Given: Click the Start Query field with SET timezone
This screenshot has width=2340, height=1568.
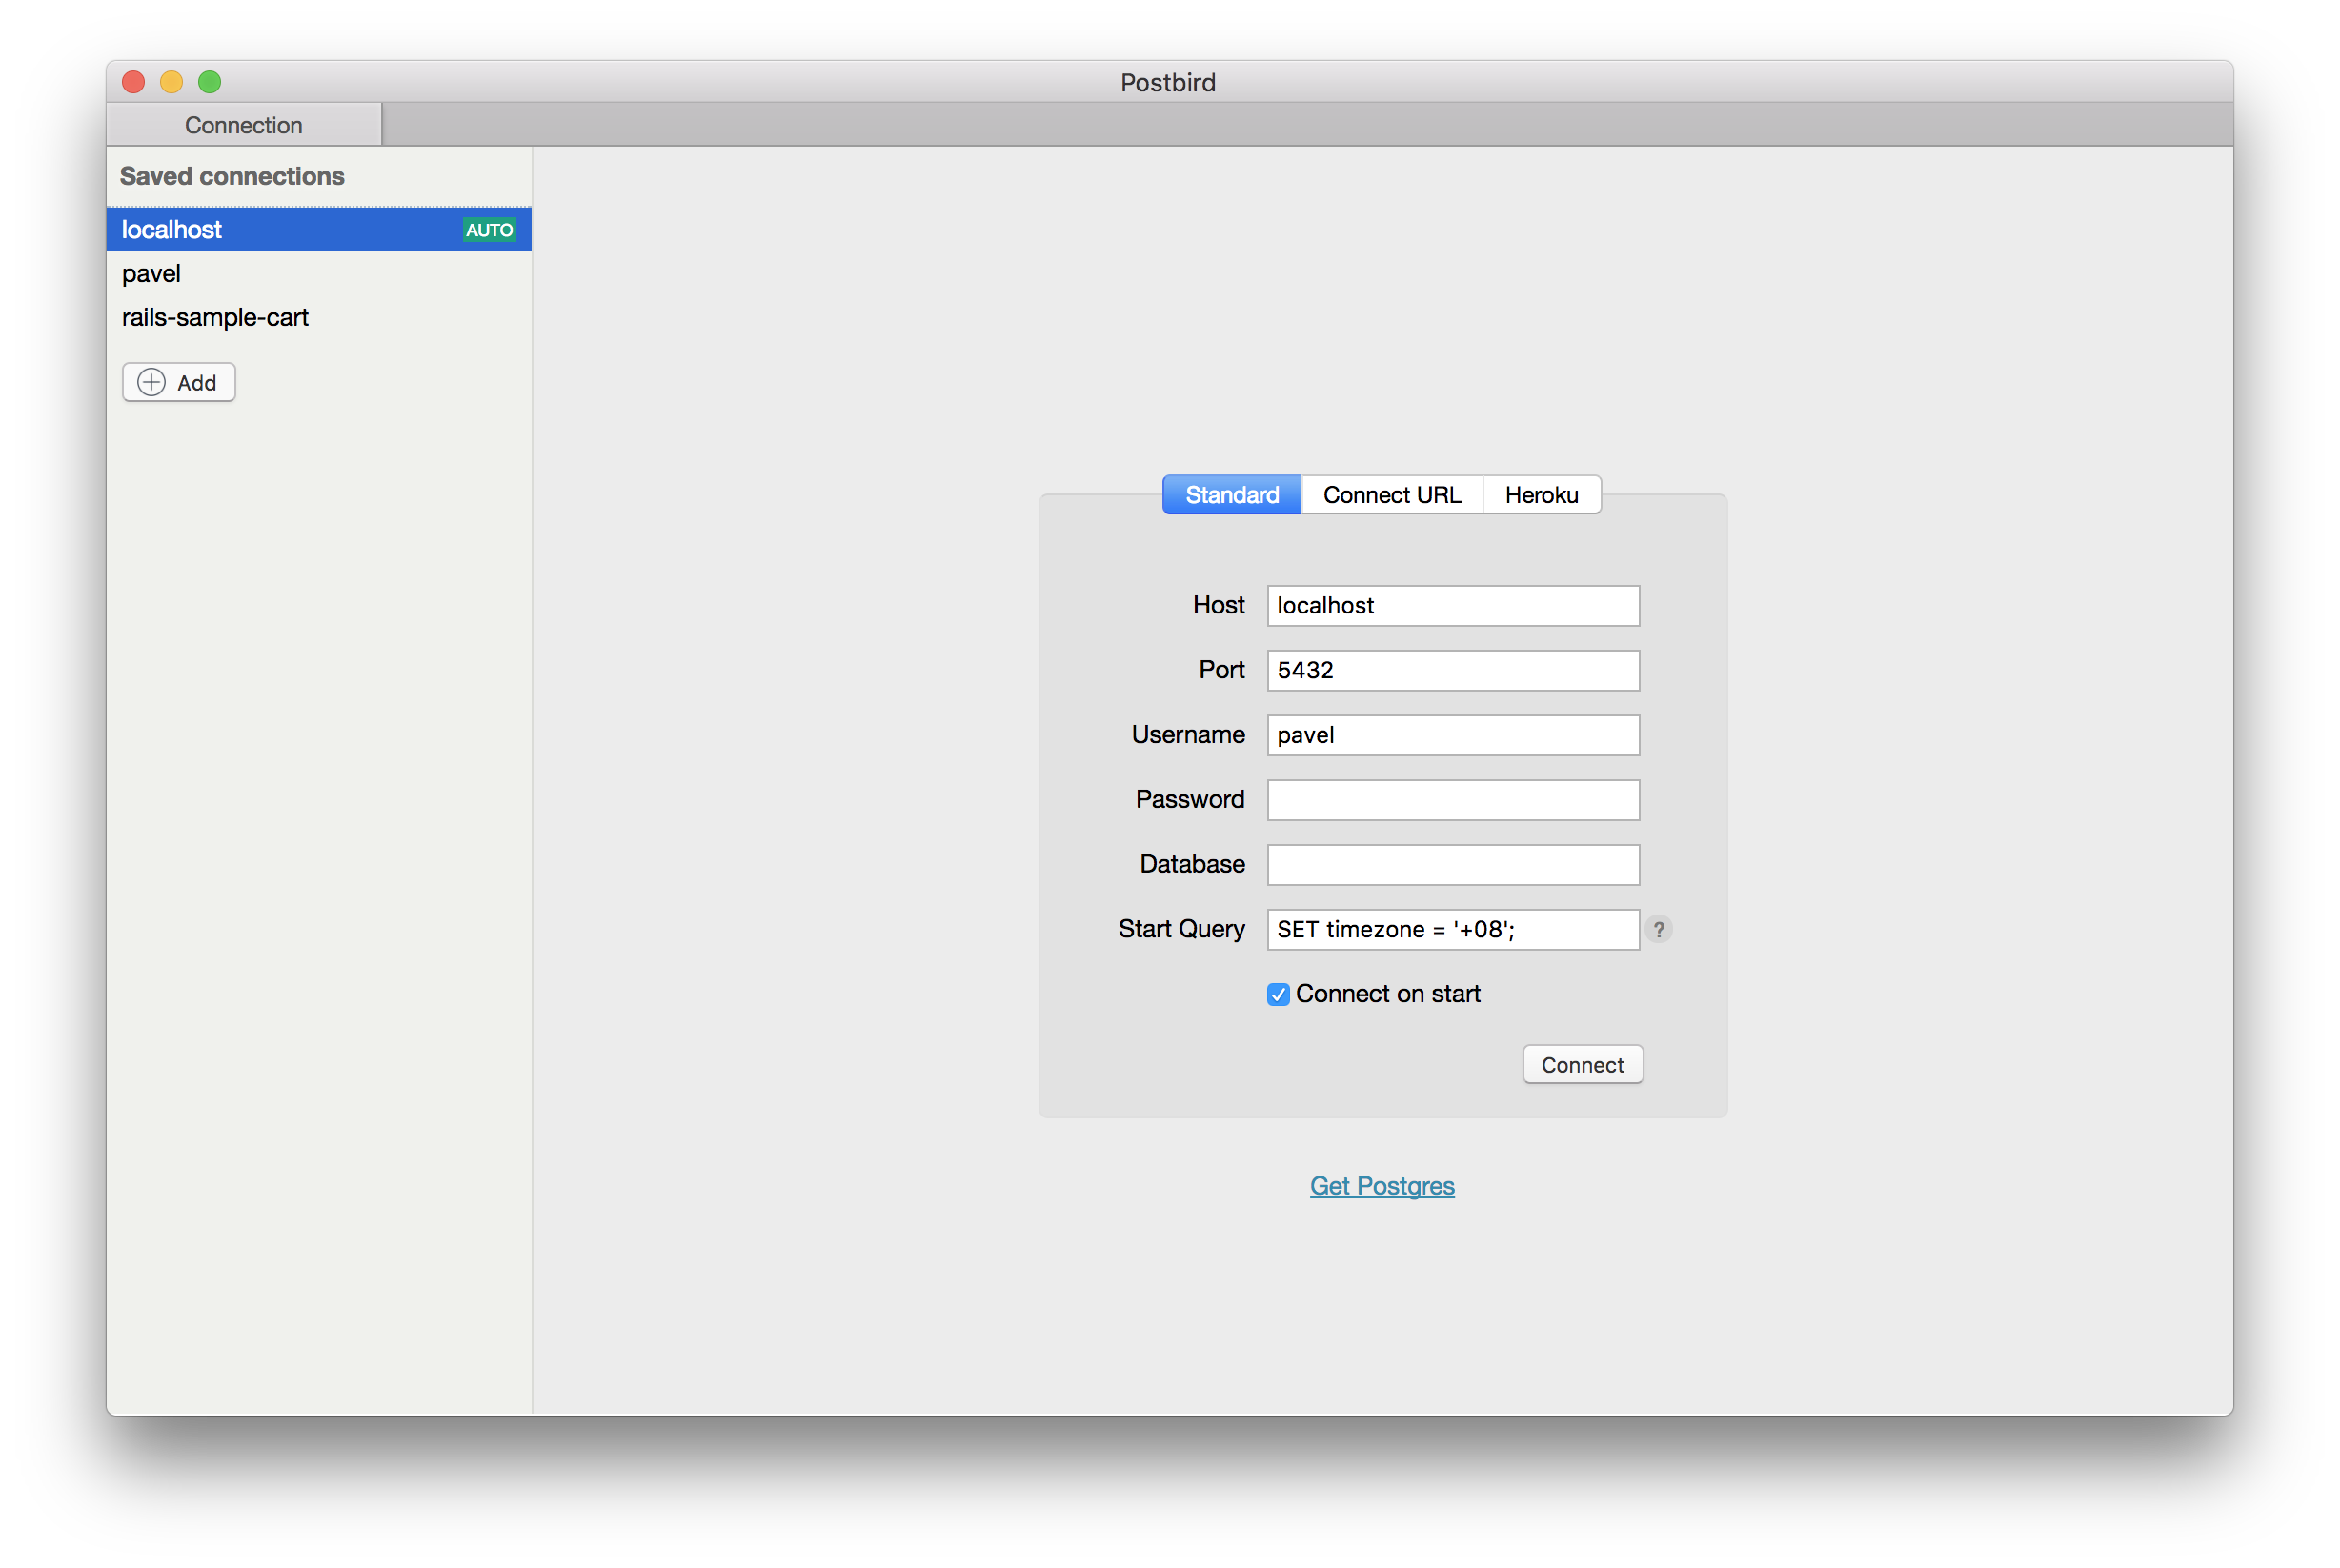Looking at the screenshot, I should [1452, 929].
